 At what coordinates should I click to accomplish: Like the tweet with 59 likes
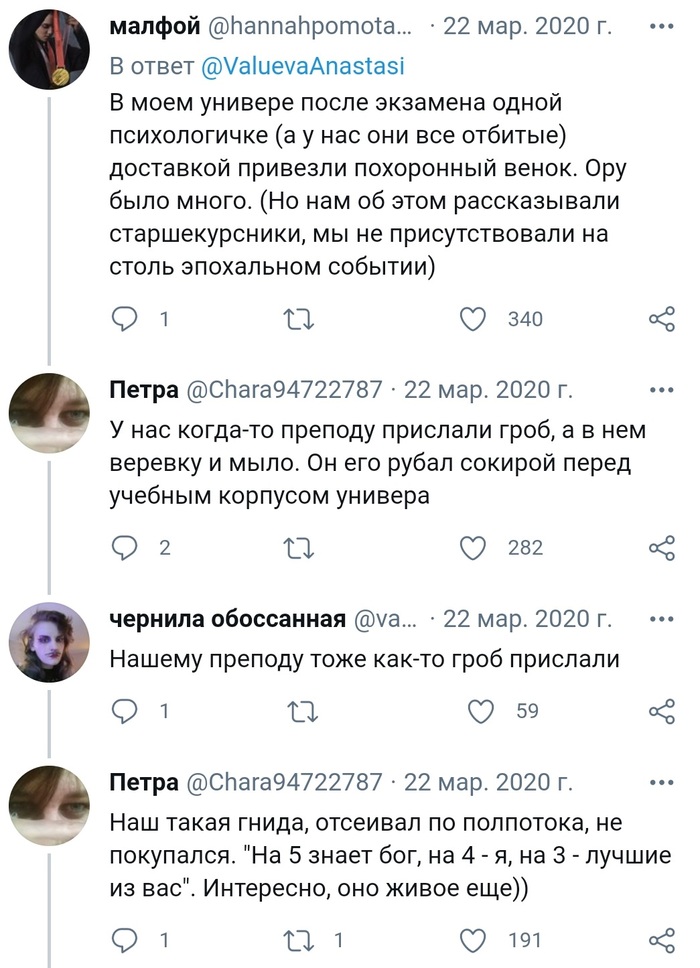482,711
